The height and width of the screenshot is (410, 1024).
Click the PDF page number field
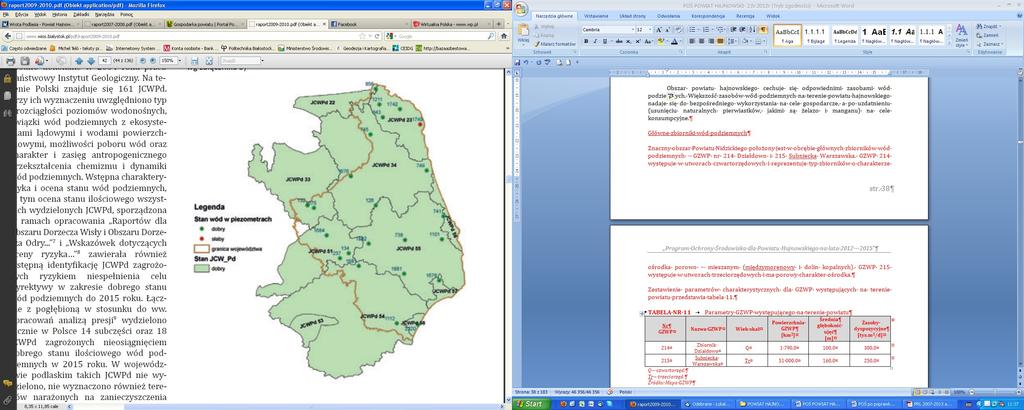click(x=104, y=61)
